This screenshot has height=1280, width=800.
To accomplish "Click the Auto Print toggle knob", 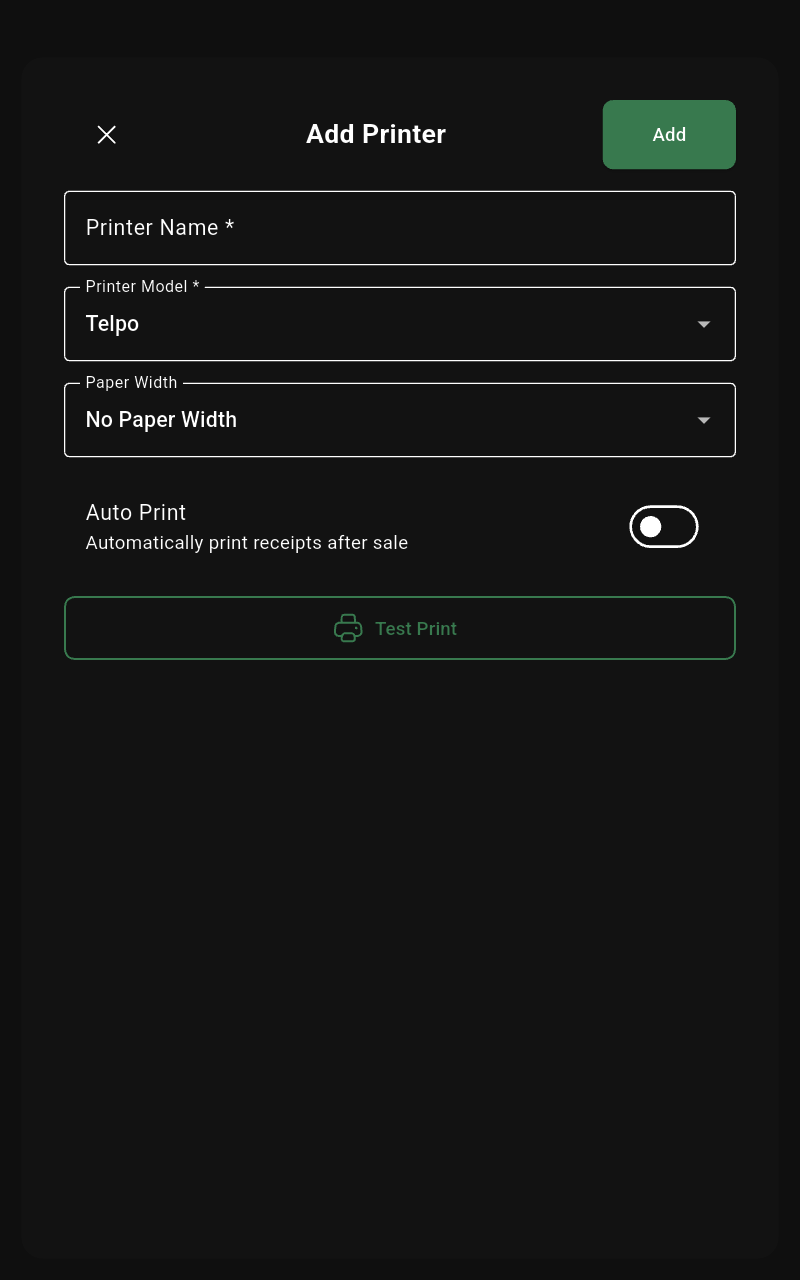I will (651, 527).
